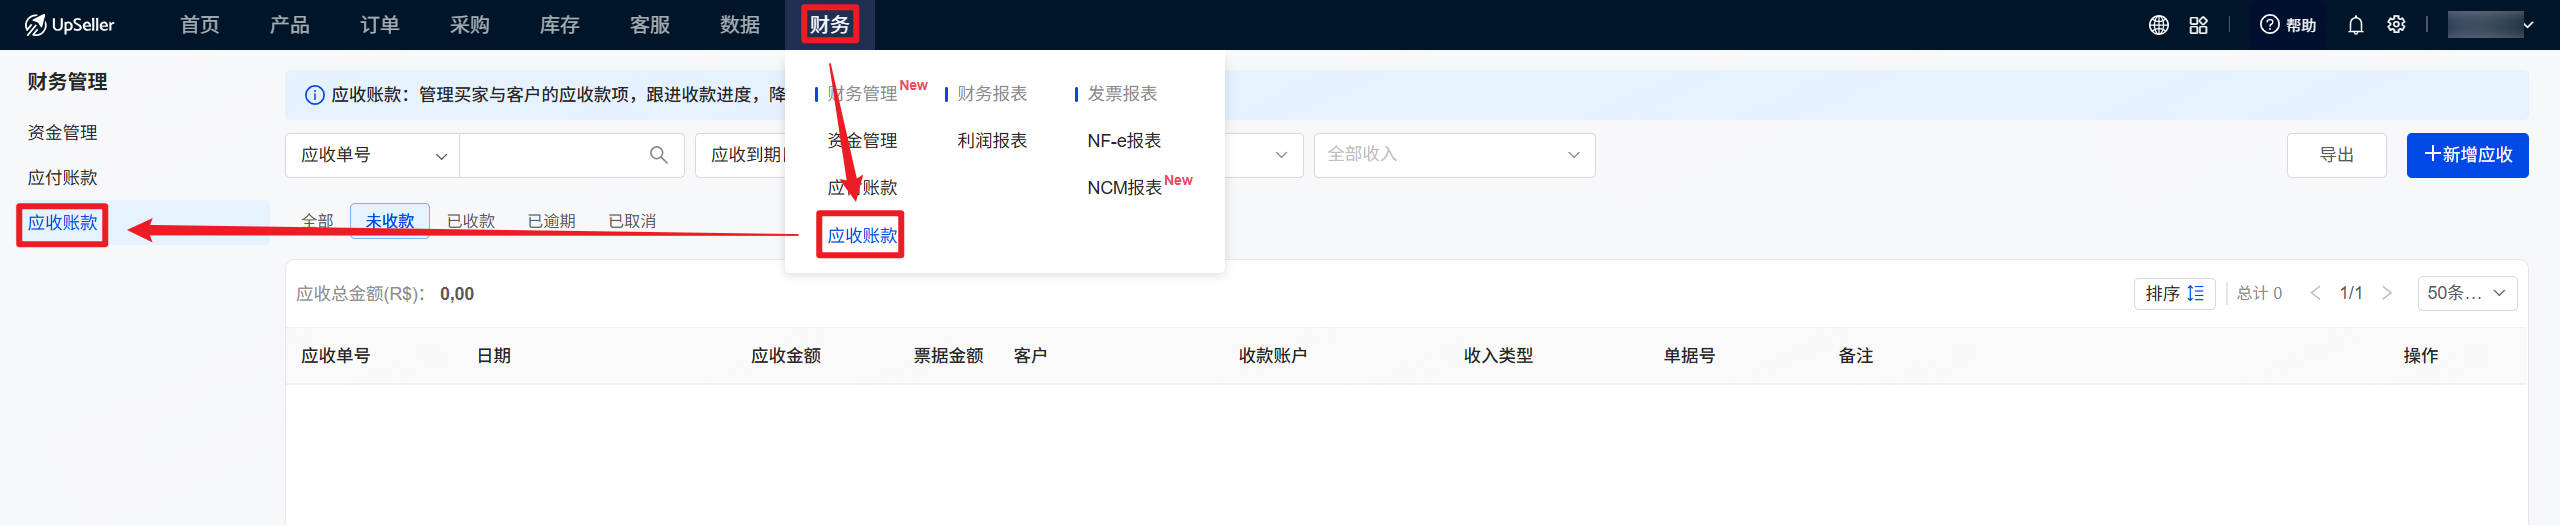2560x525 pixels.
Task: Select 利润报表 in the 财务 menu
Action: pos(992,141)
